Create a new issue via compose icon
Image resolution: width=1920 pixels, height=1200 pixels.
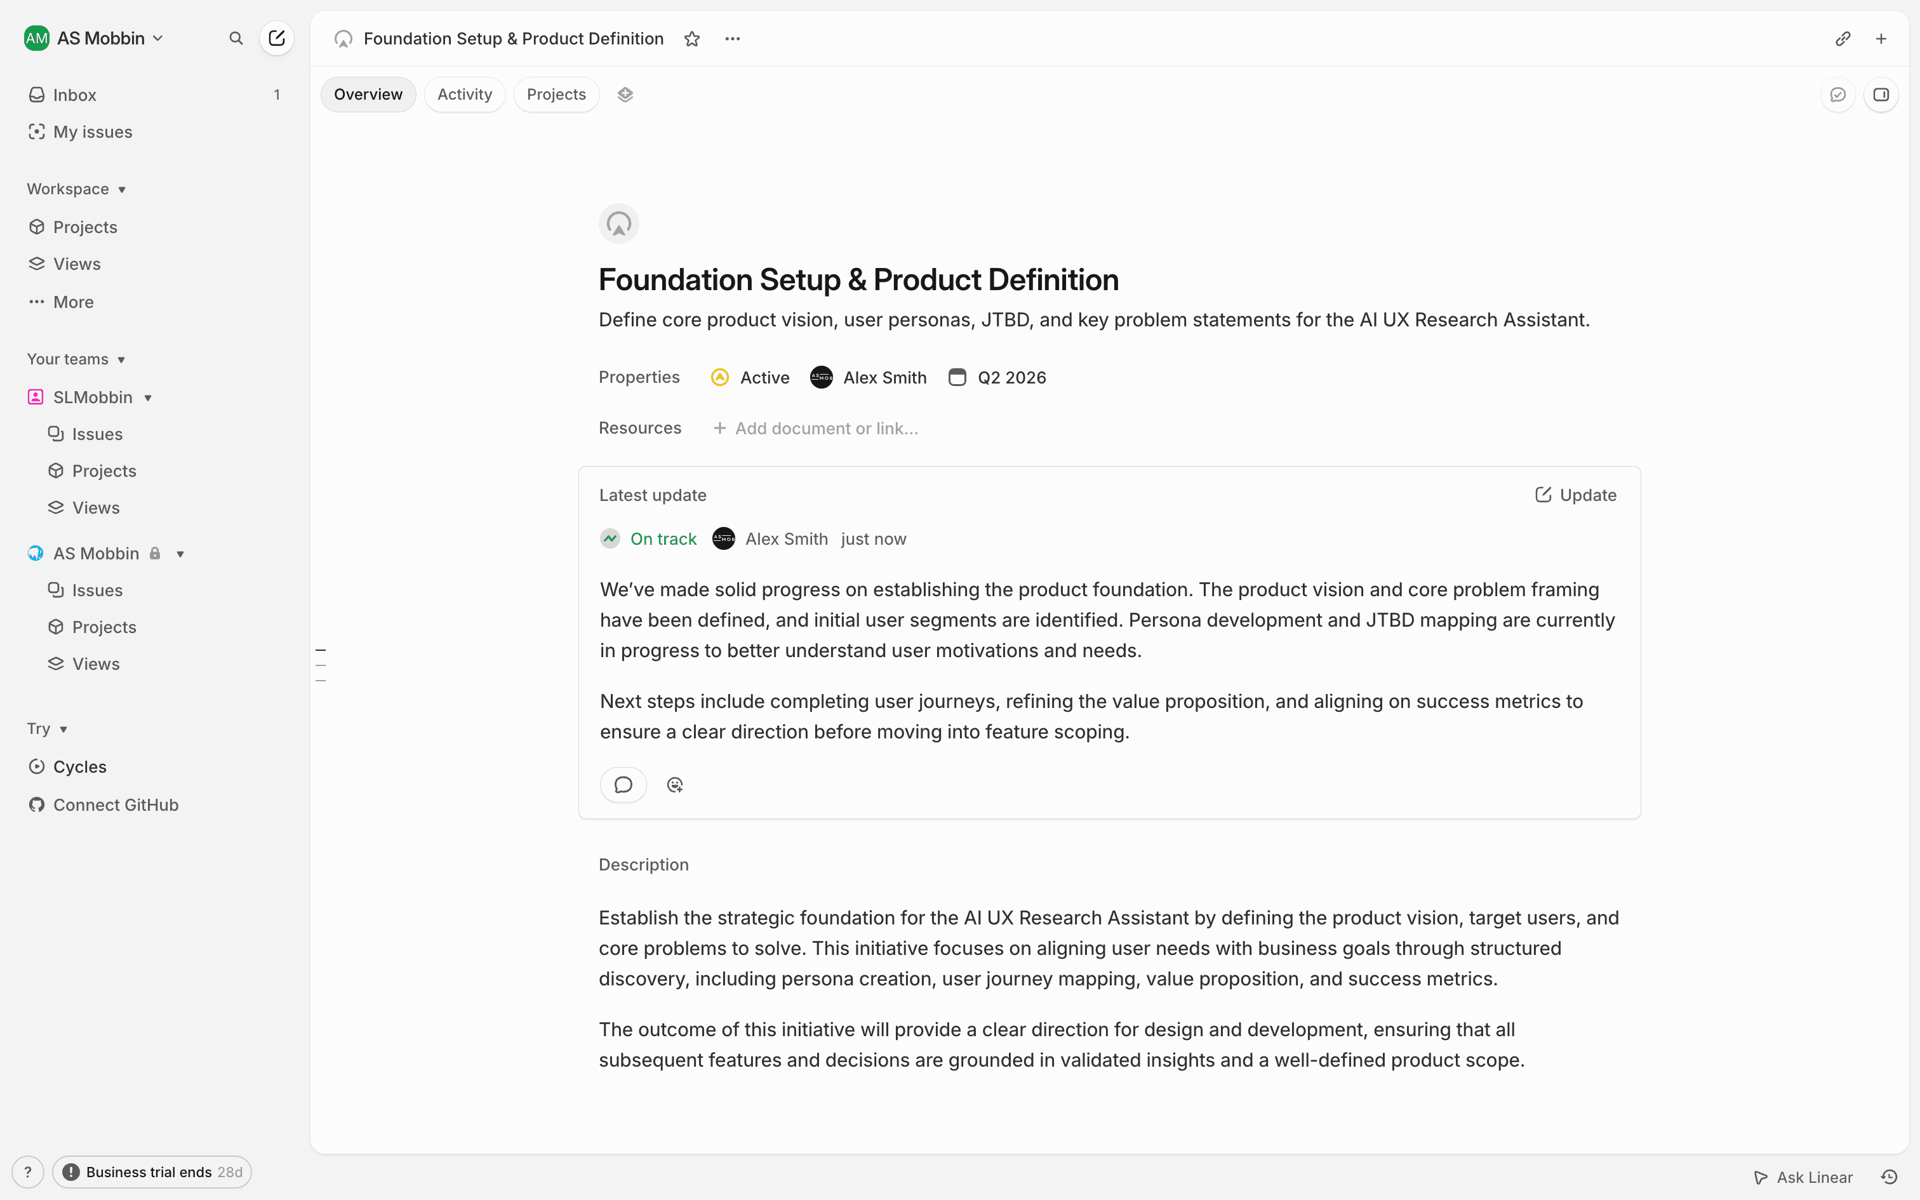coord(277,38)
